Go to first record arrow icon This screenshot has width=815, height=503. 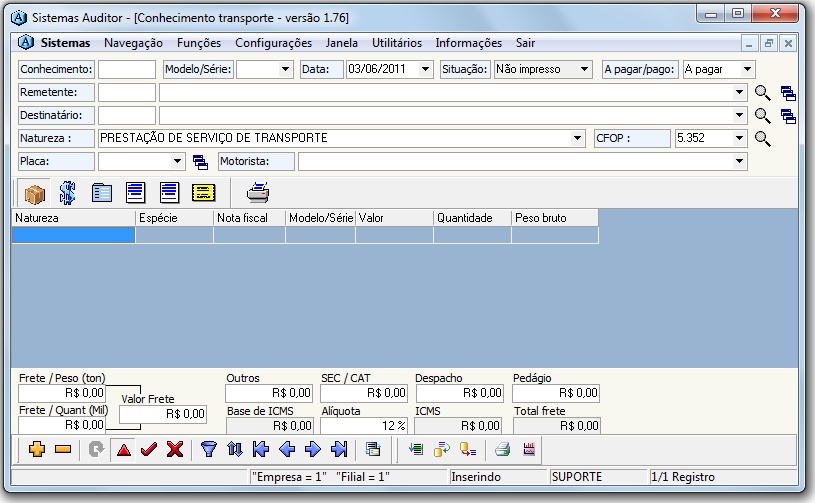click(x=261, y=449)
